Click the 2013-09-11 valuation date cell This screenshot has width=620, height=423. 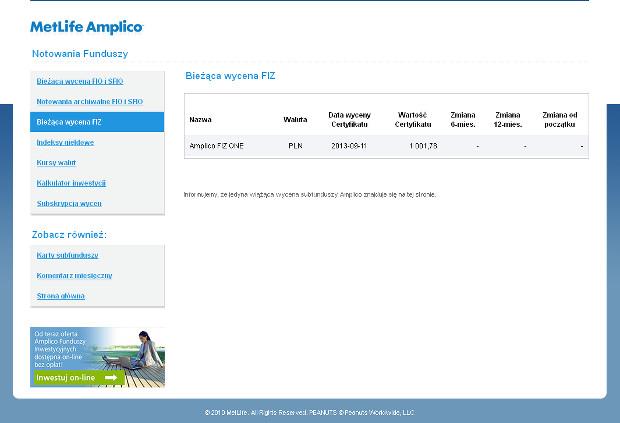pos(349,146)
